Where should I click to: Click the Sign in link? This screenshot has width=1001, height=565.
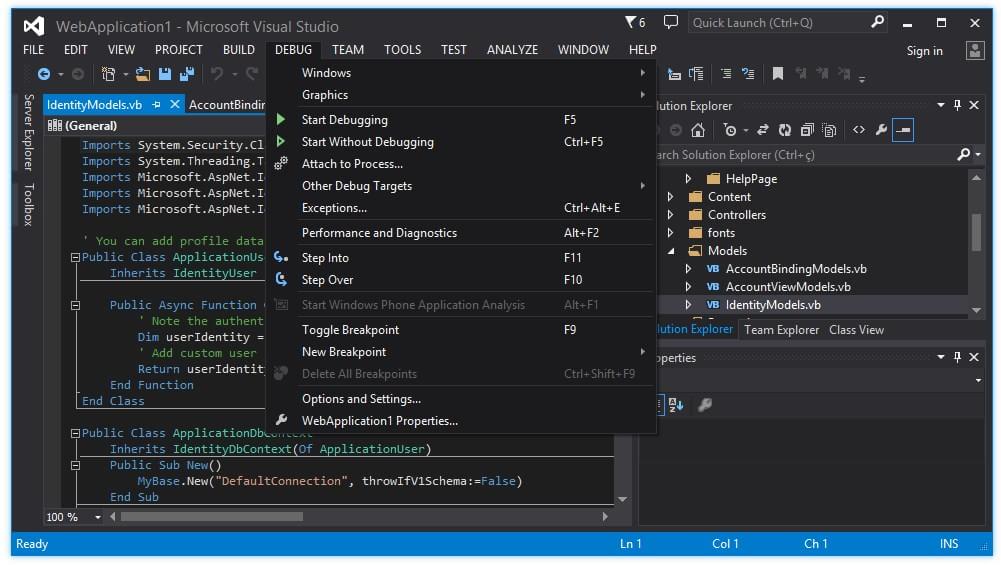tap(924, 50)
